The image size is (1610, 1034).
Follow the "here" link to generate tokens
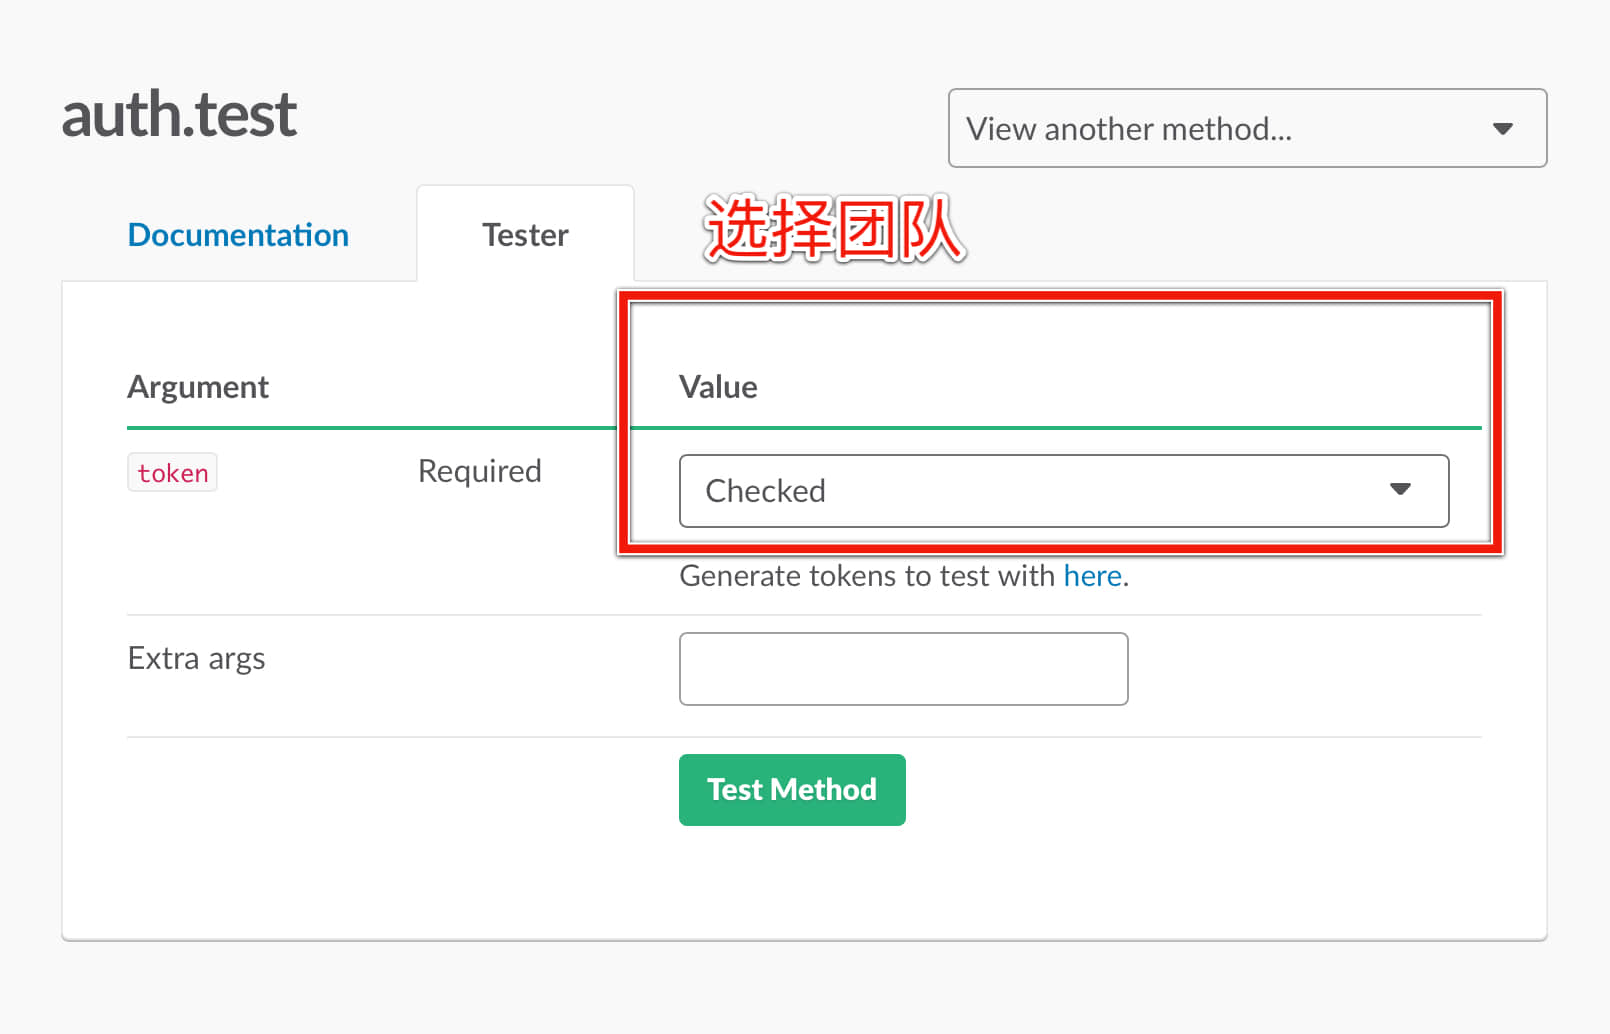pyautogui.click(x=1092, y=576)
